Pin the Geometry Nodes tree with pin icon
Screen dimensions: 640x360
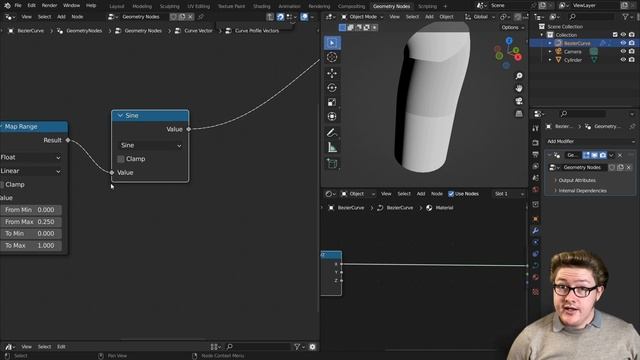point(200,17)
